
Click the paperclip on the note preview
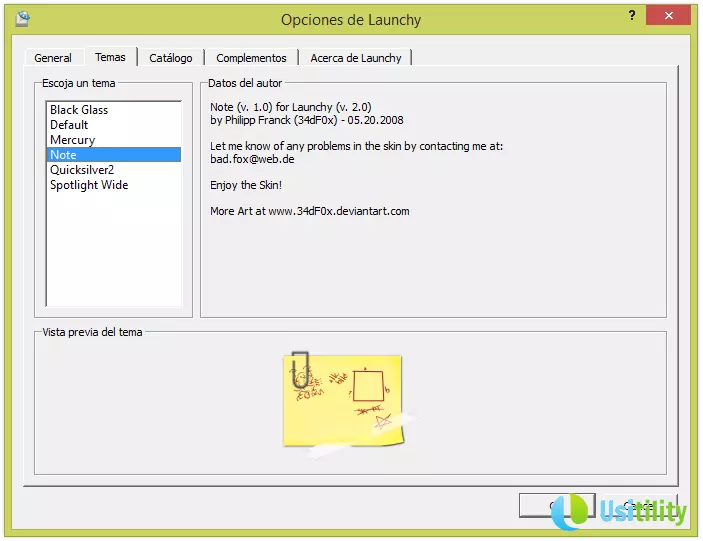[x=299, y=369]
